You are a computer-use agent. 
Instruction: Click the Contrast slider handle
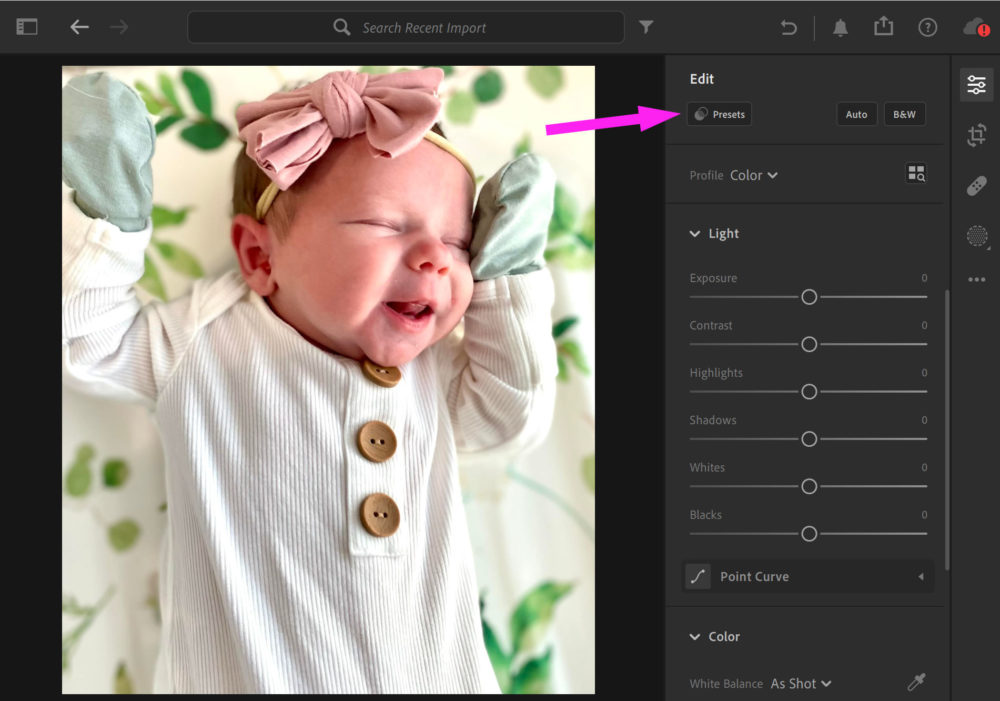[809, 344]
